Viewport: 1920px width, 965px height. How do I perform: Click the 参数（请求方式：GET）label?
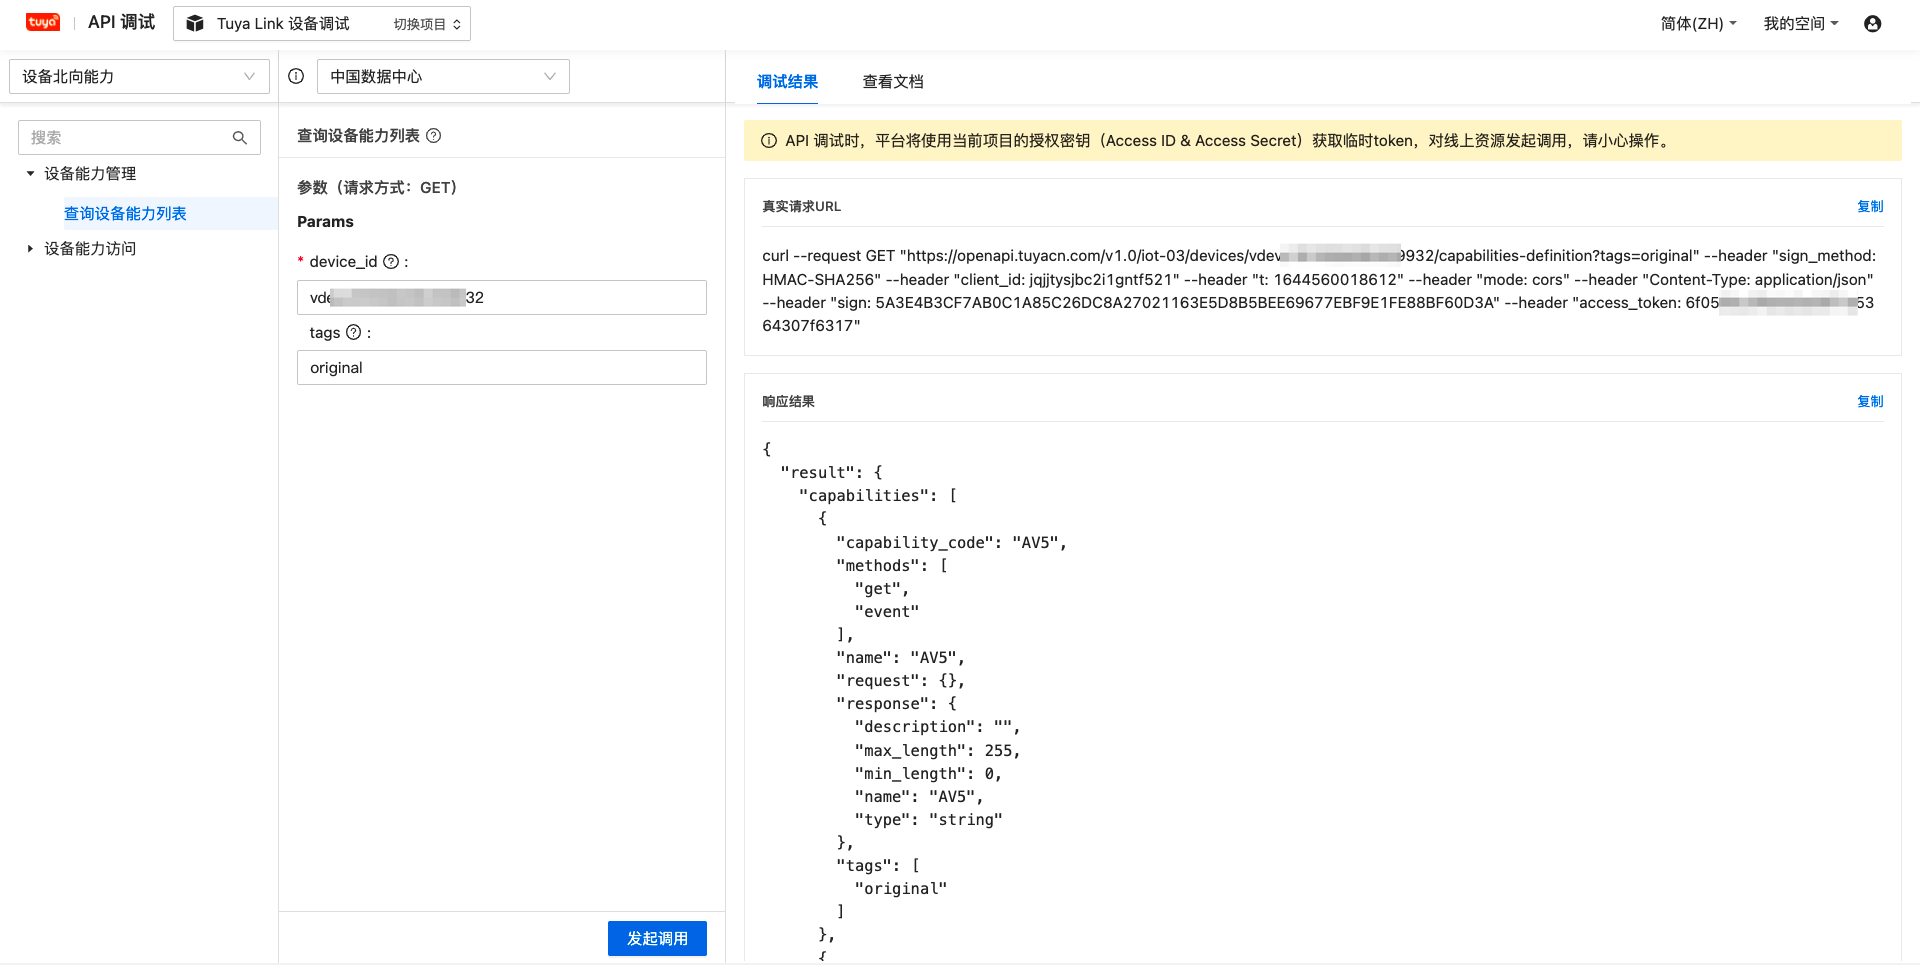point(377,187)
